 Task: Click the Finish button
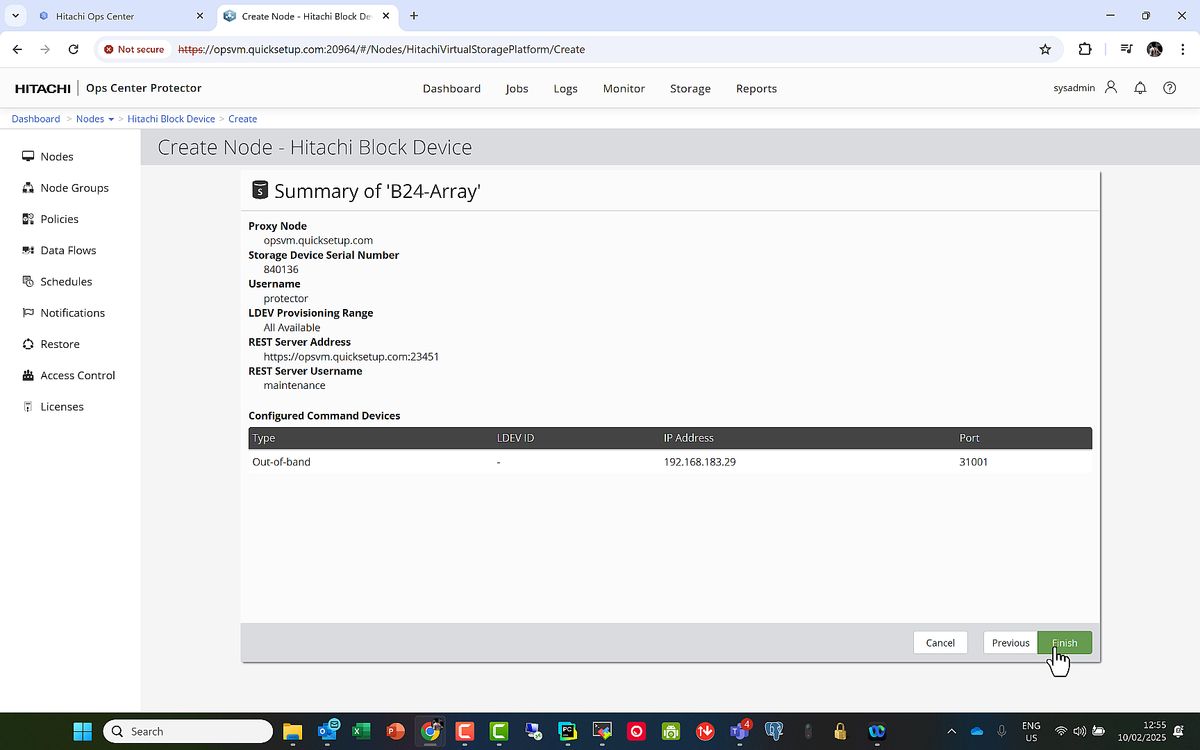click(x=1064, y=643)
